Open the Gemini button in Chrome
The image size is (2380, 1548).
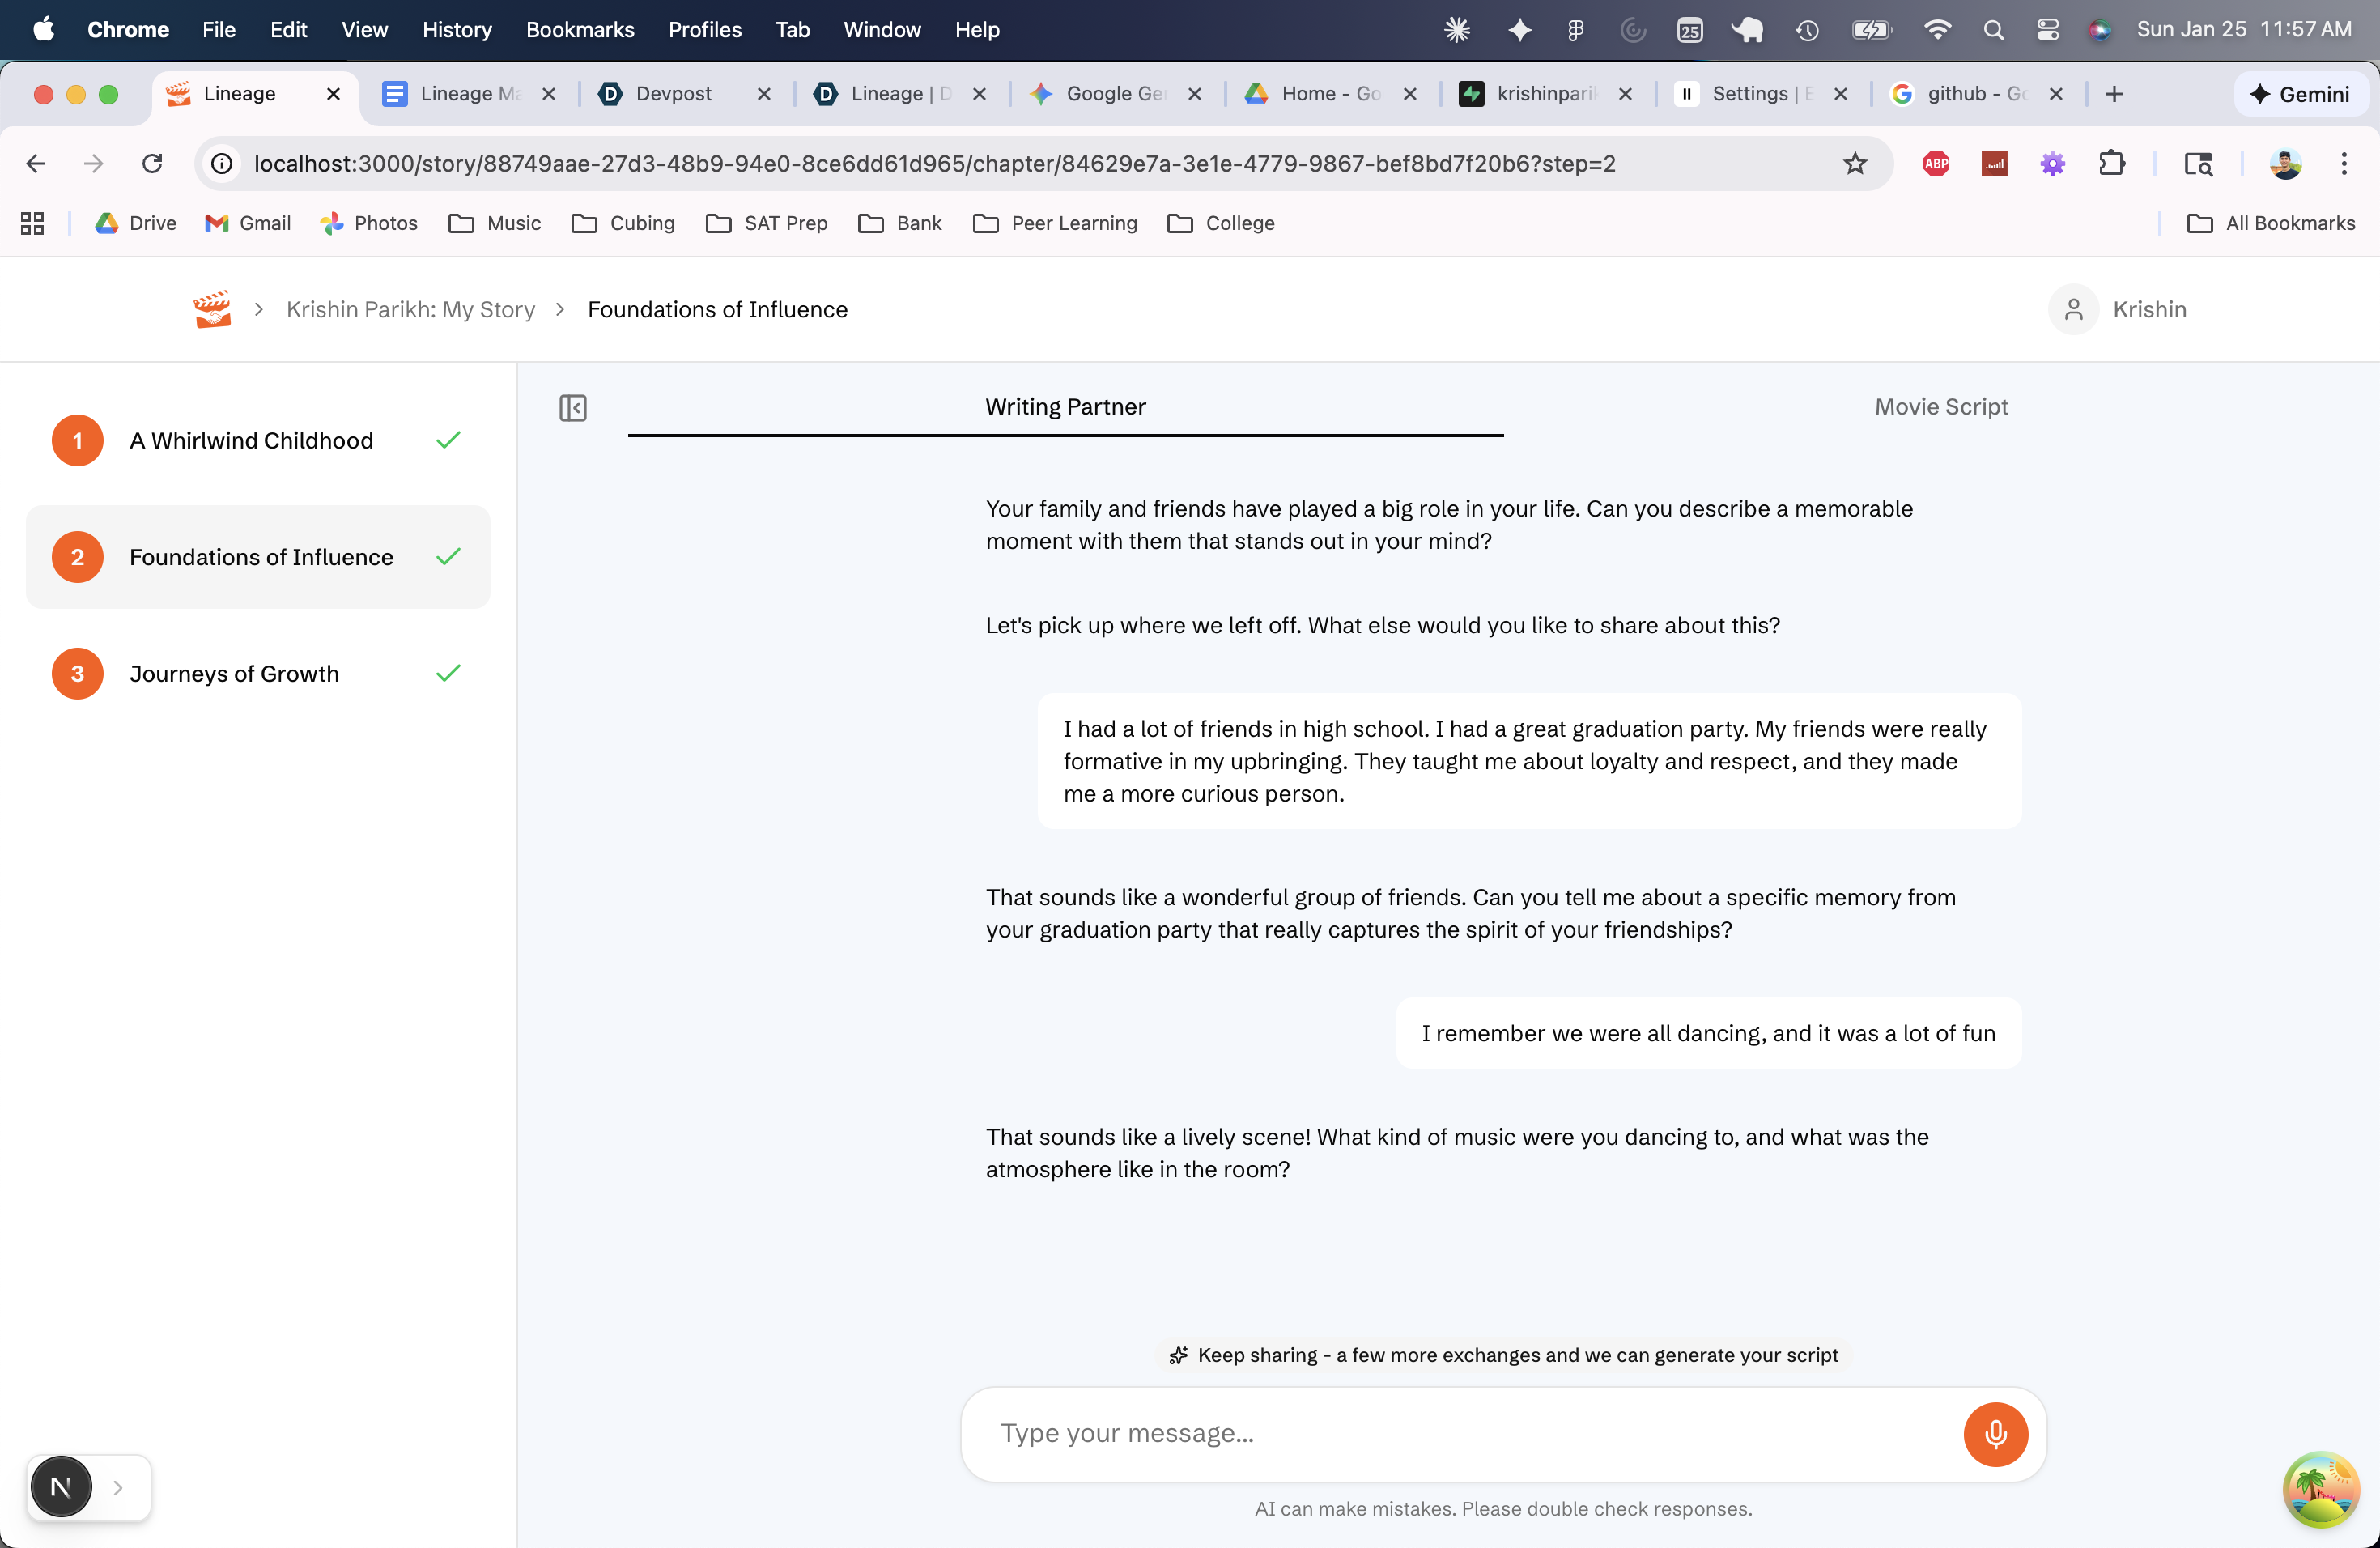click(2299, 94)
